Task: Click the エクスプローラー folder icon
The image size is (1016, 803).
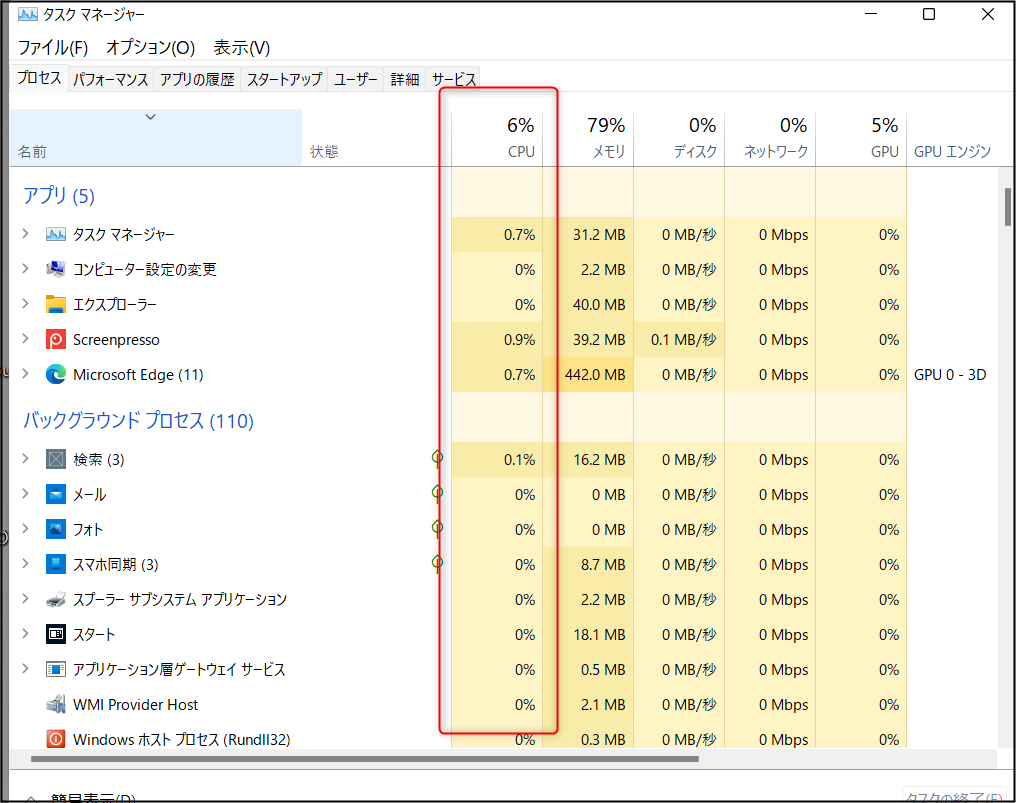Action: click(56, 305)
